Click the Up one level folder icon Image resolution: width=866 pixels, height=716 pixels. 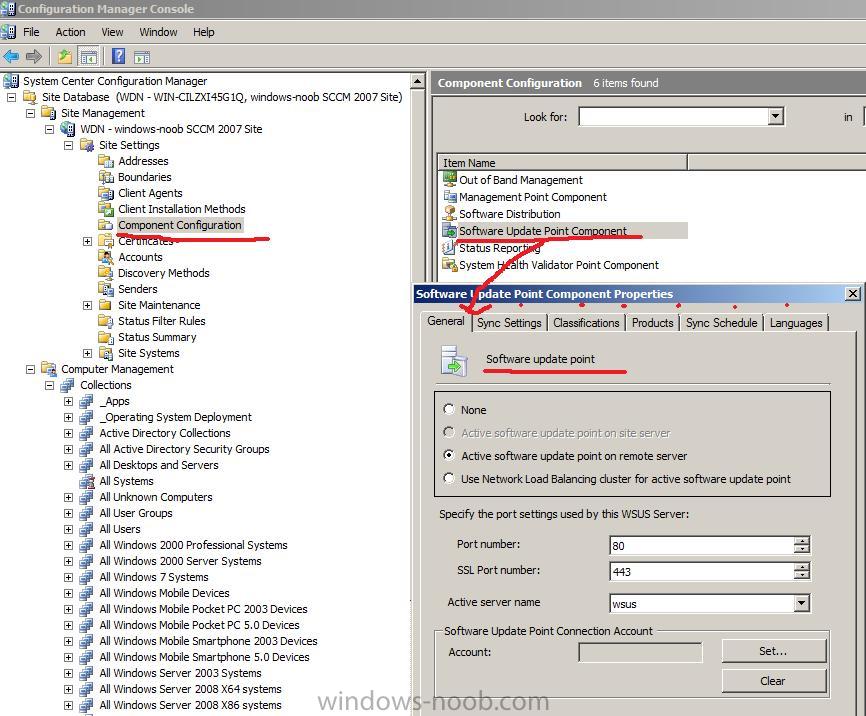click(x=65, y=56)
